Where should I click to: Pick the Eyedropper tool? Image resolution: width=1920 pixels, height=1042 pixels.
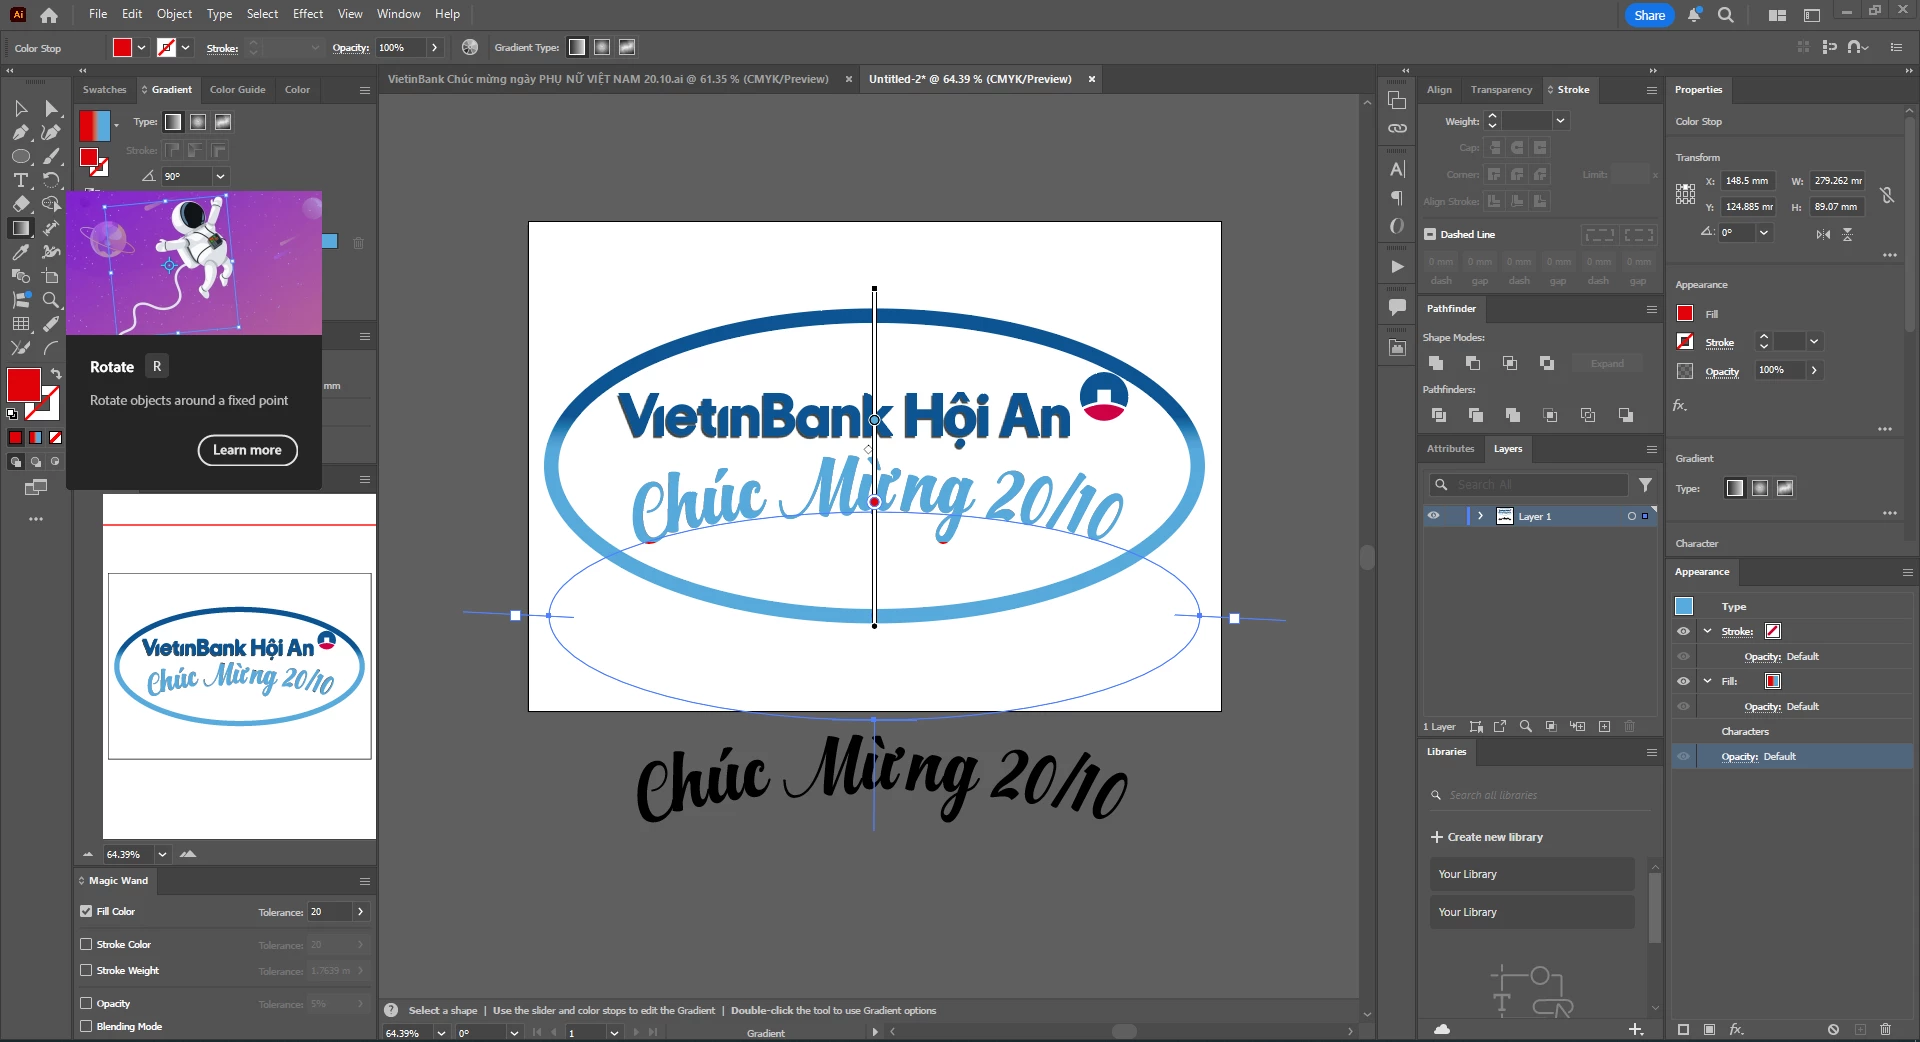20,252
